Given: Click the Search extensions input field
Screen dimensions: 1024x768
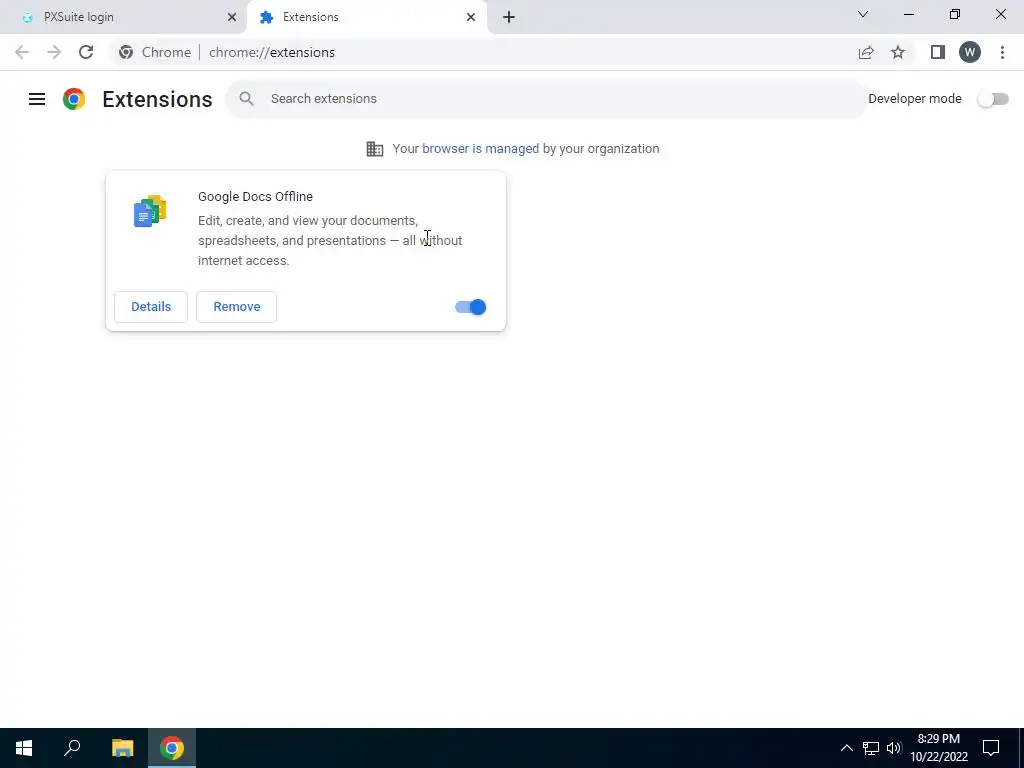Looking at the screenshot, I should tap(546, 99).
